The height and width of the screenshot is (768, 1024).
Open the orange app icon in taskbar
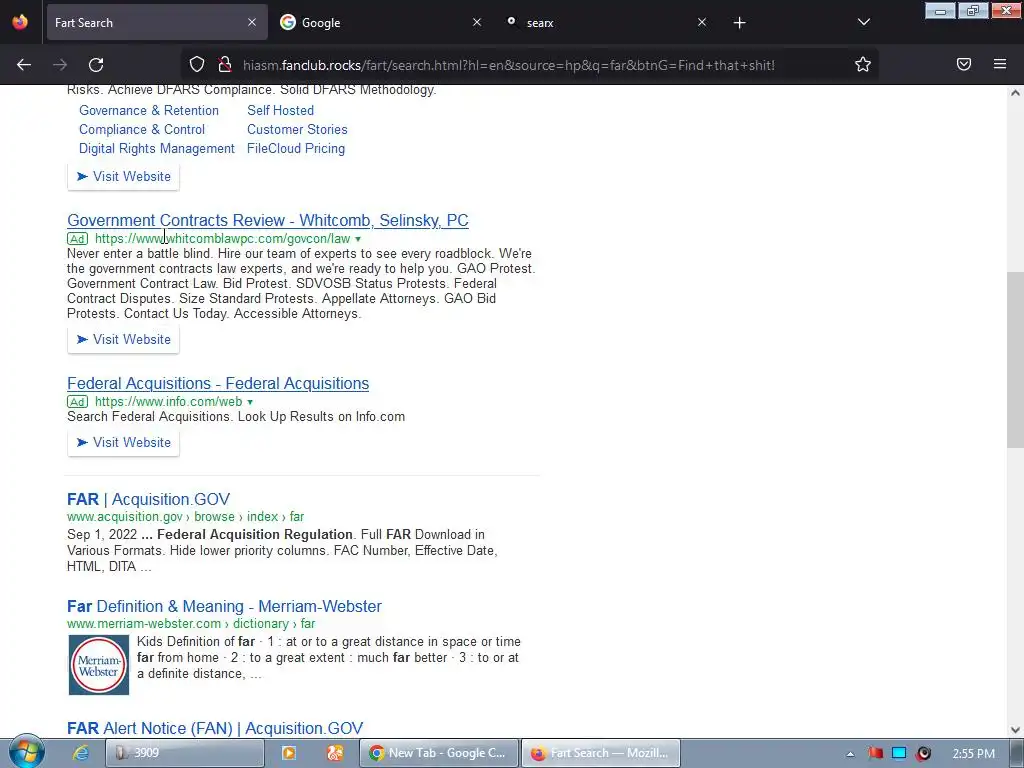tap(335, 753)
